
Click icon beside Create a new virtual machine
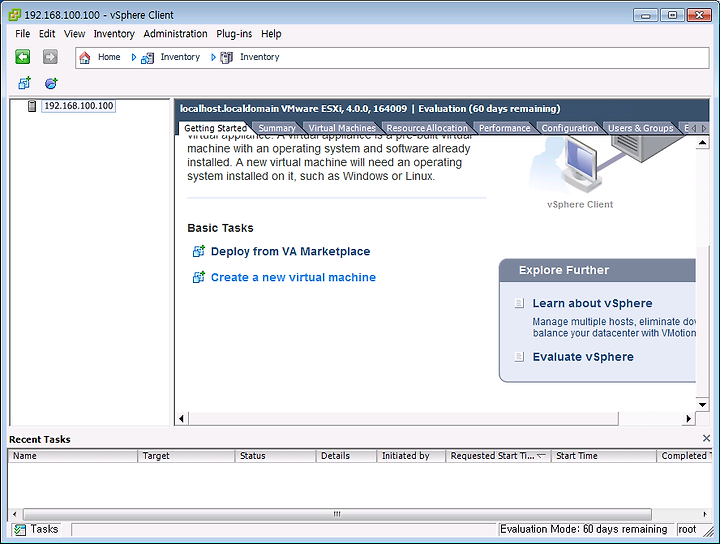pos(198,277)
